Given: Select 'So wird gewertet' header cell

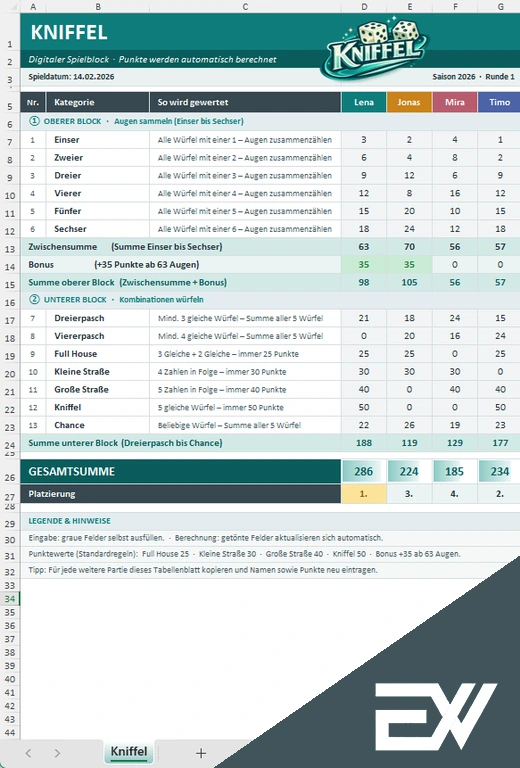Looking at the screenshot, I should 245,102.
